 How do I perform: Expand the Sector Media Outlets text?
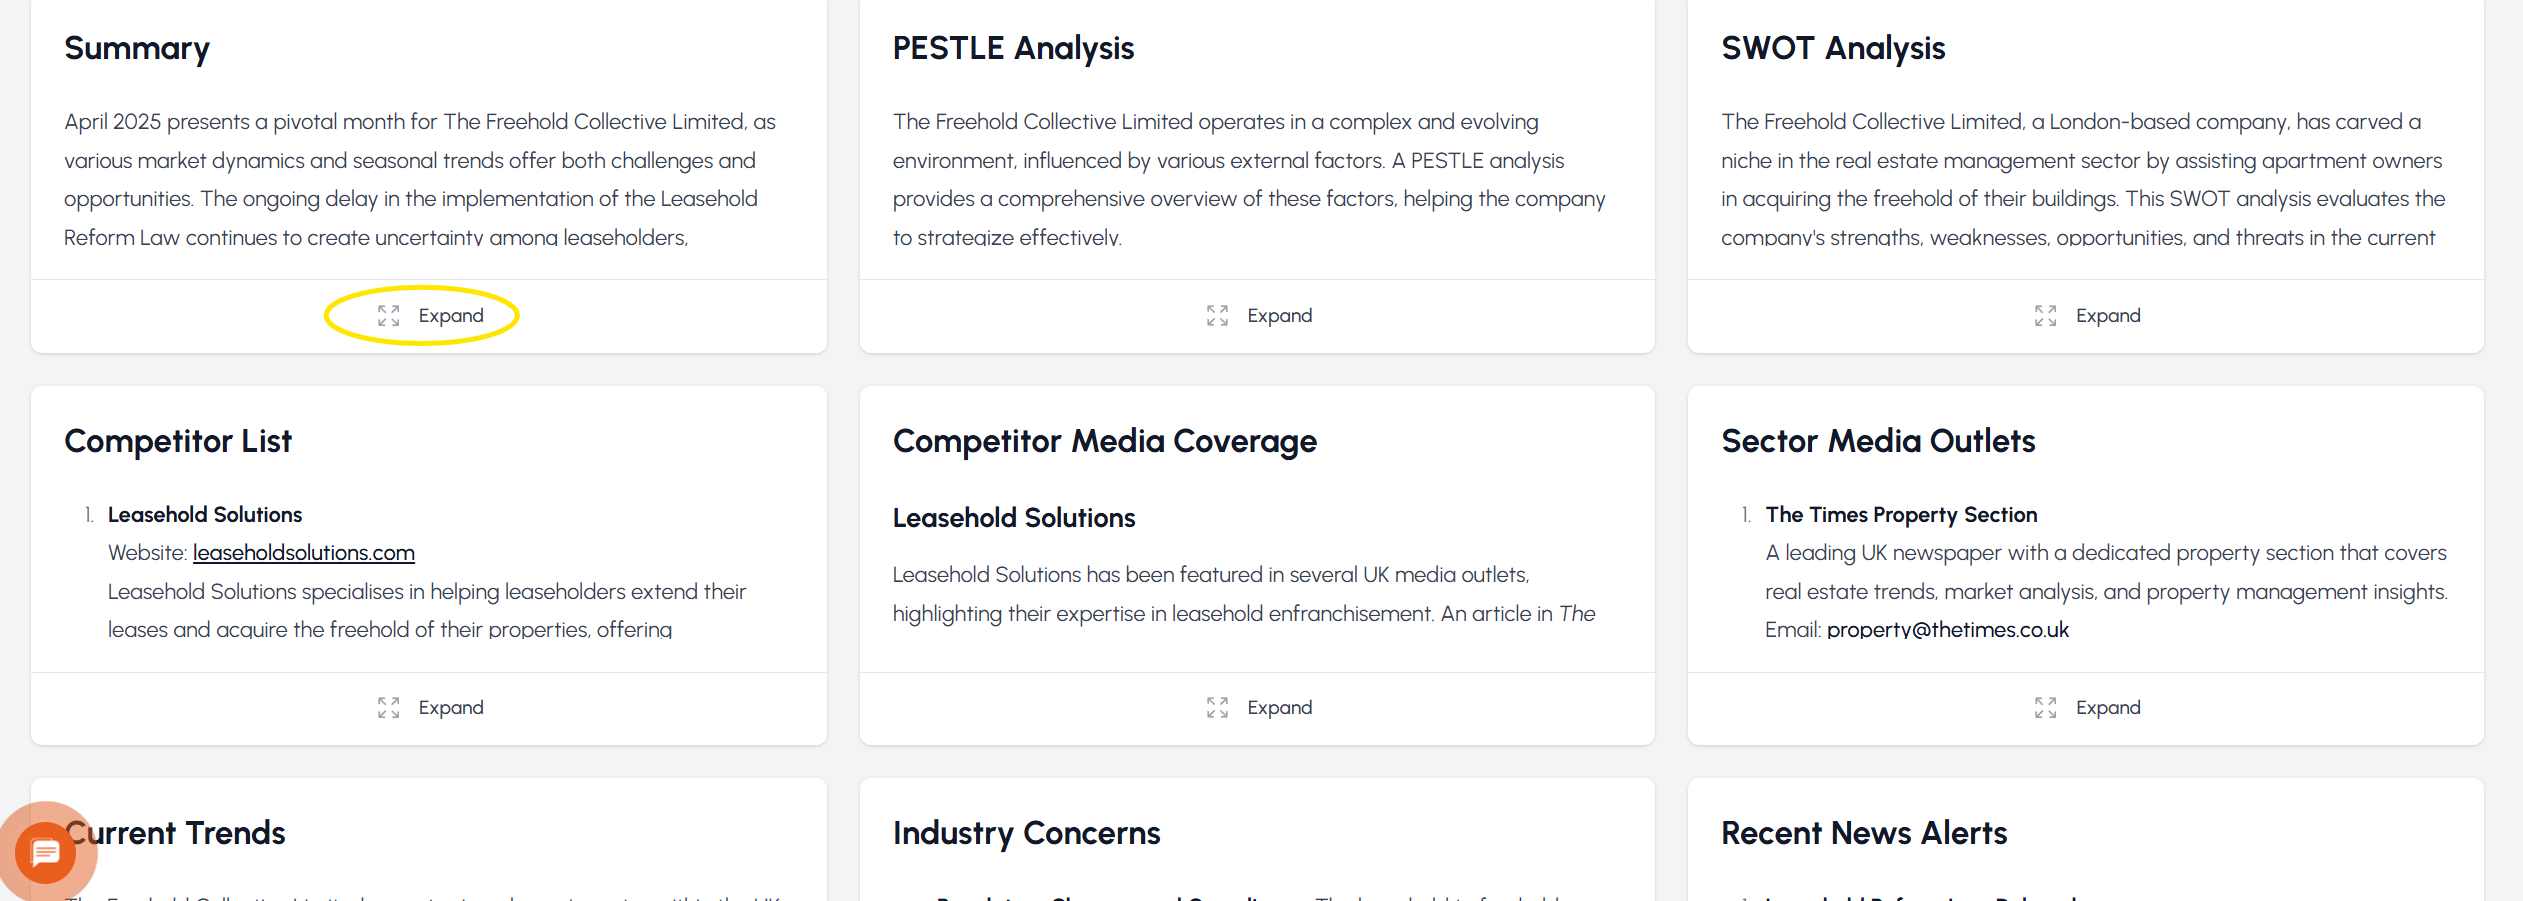2107,708
